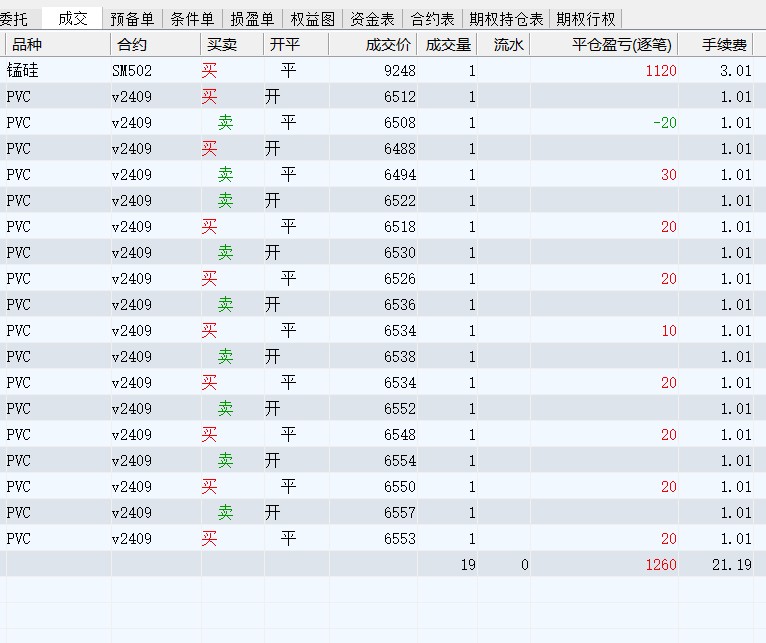The image size is (766, 643).
Task: Open the 预备单 tab
Action: (132, 19)
